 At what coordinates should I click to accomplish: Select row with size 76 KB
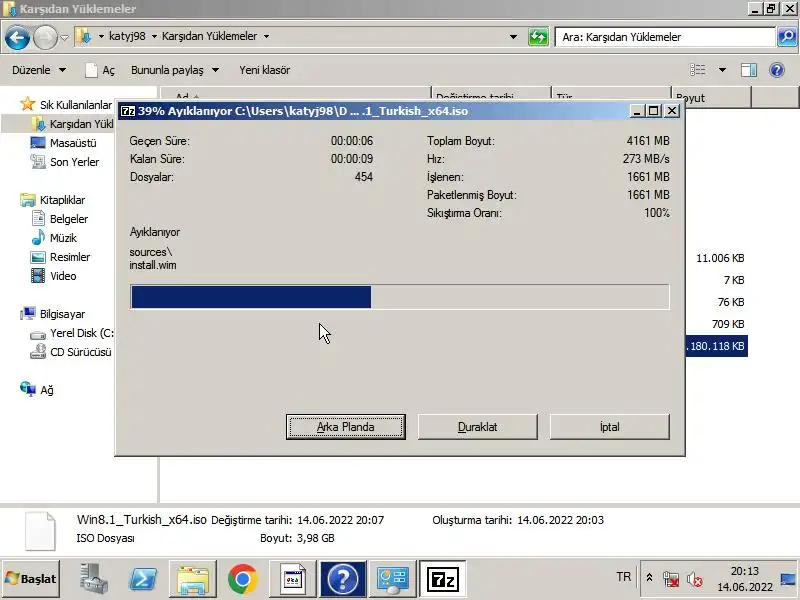coord(731,302)
